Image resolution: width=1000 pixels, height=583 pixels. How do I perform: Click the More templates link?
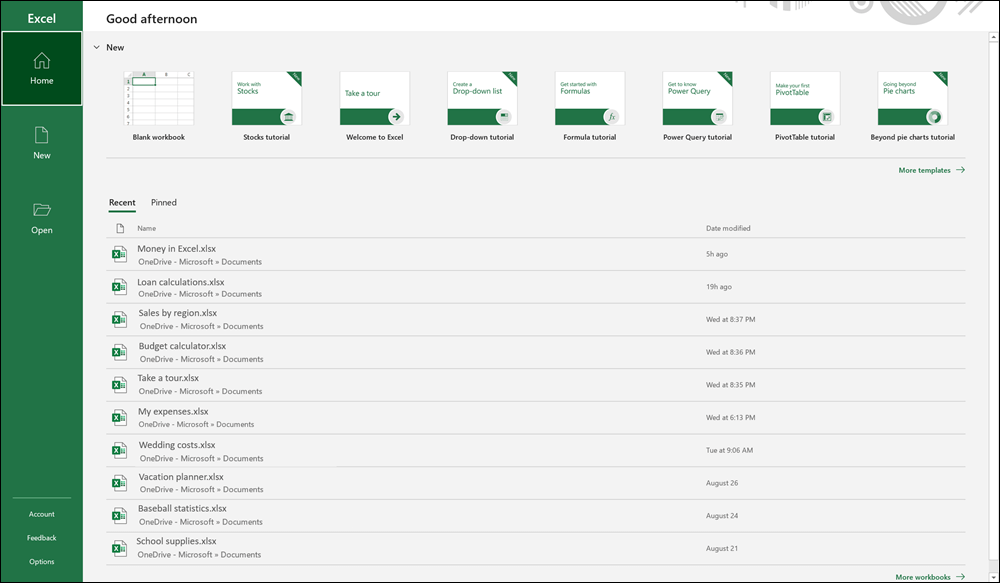tap(931, 170)
